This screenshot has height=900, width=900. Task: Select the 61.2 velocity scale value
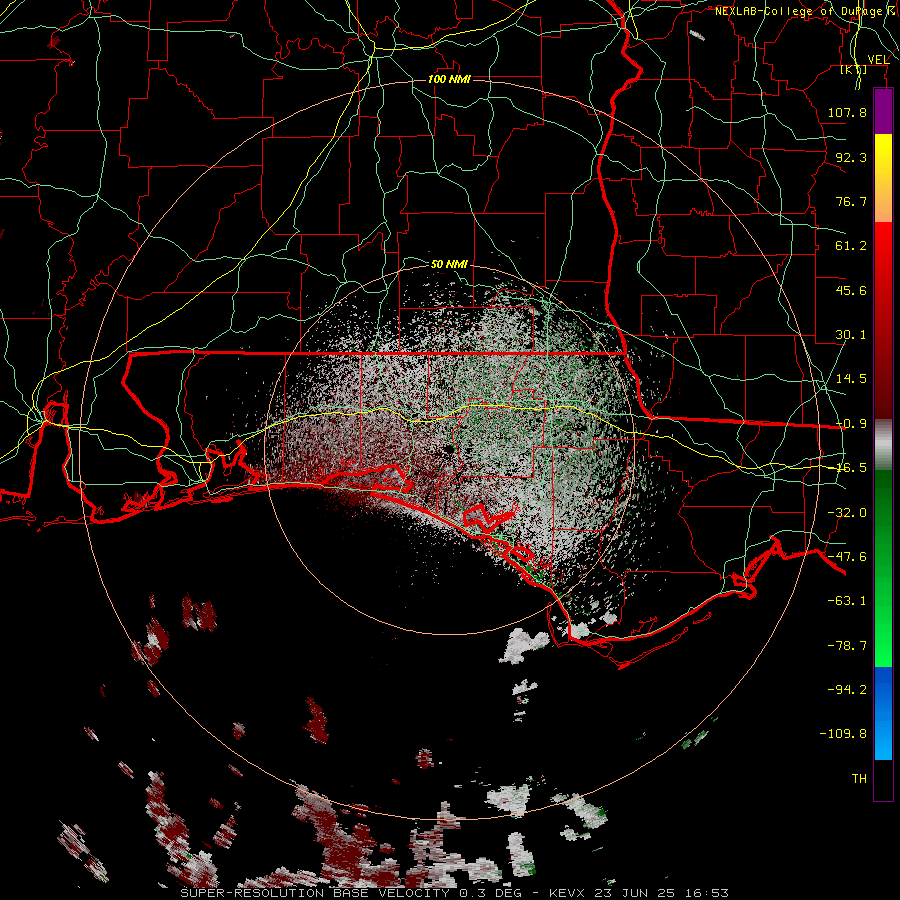851,246
